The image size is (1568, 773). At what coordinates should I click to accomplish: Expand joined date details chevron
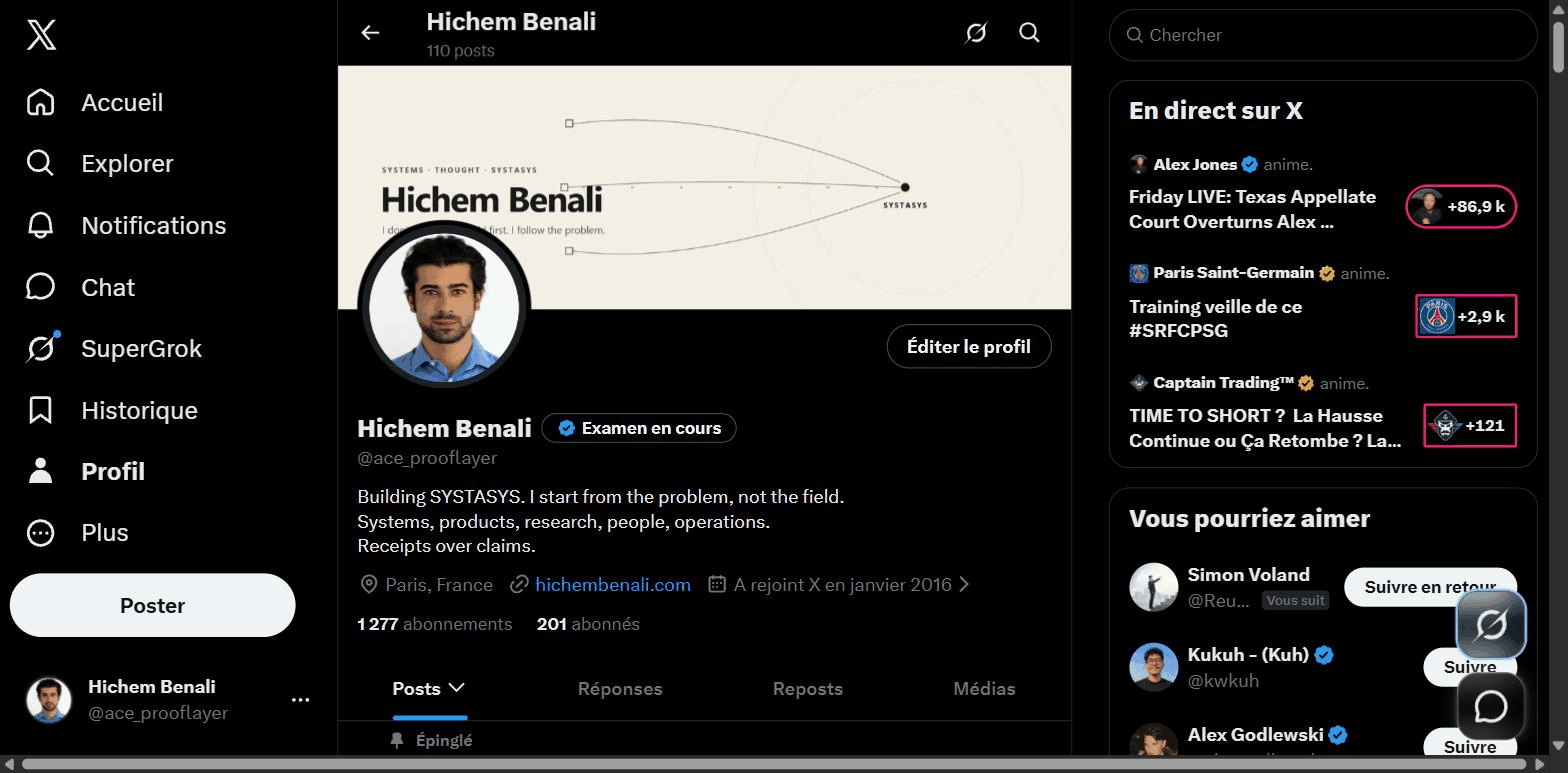click(964, 584)
